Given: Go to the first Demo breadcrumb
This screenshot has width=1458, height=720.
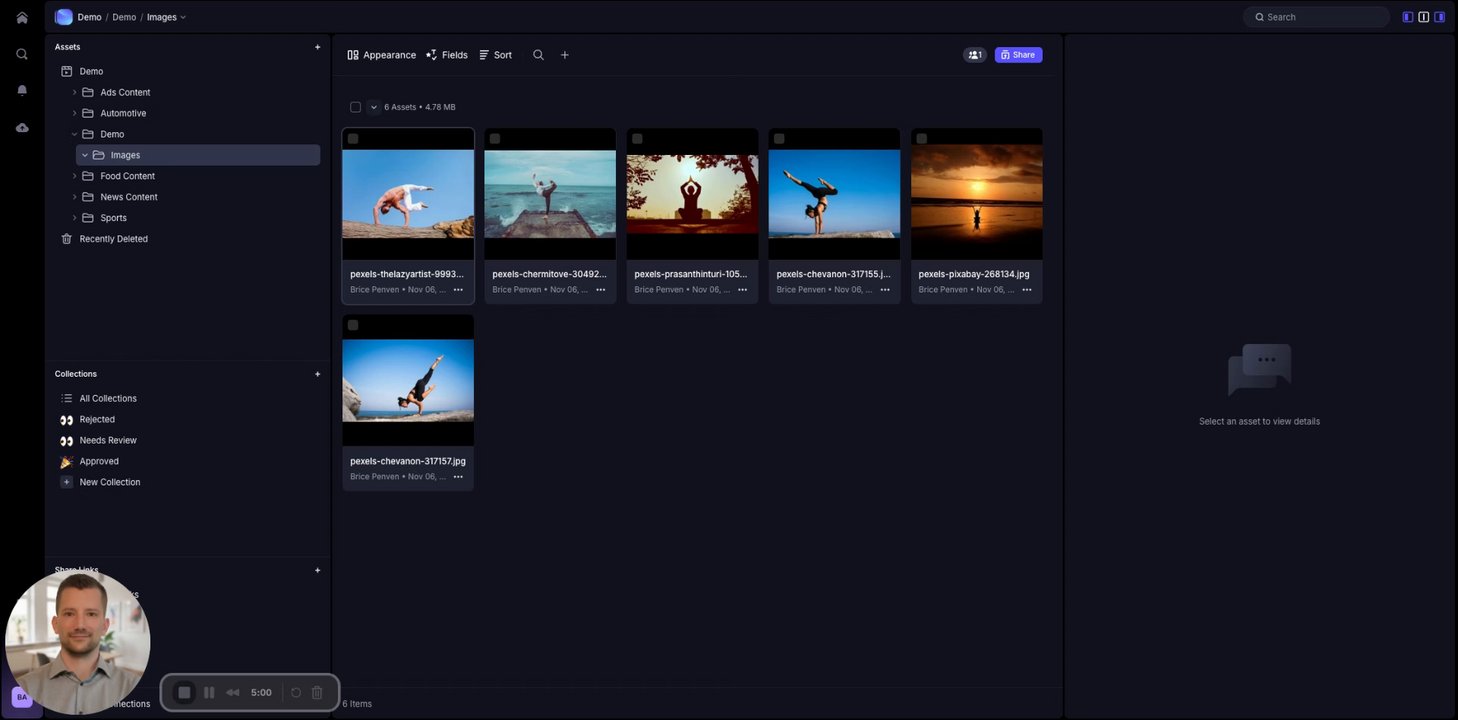Looking at the screenshot, I should (x=89, y=17).
